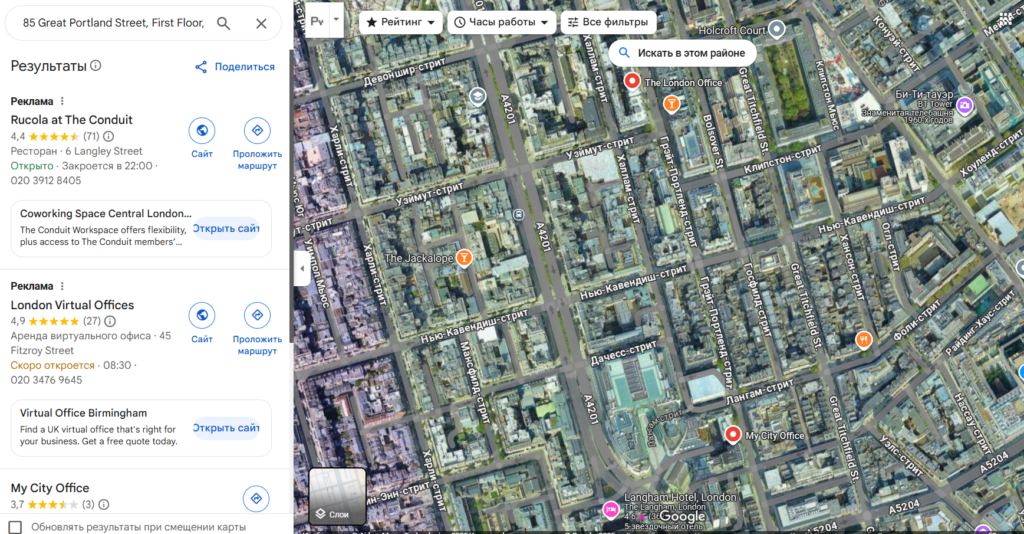Select The London Office red map pin
This screenshot has height=534, width=1024.
click(x=632, y=81)
